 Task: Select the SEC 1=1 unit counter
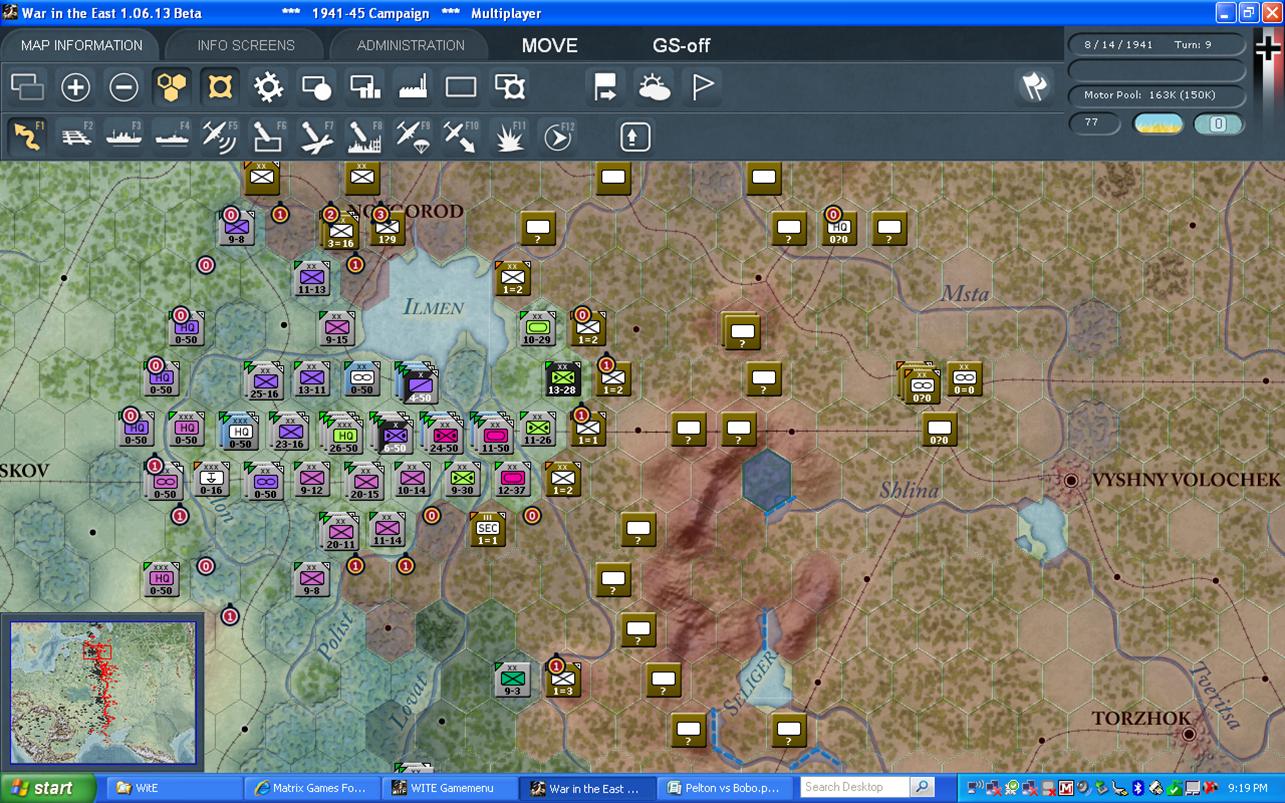click(487, 529)
